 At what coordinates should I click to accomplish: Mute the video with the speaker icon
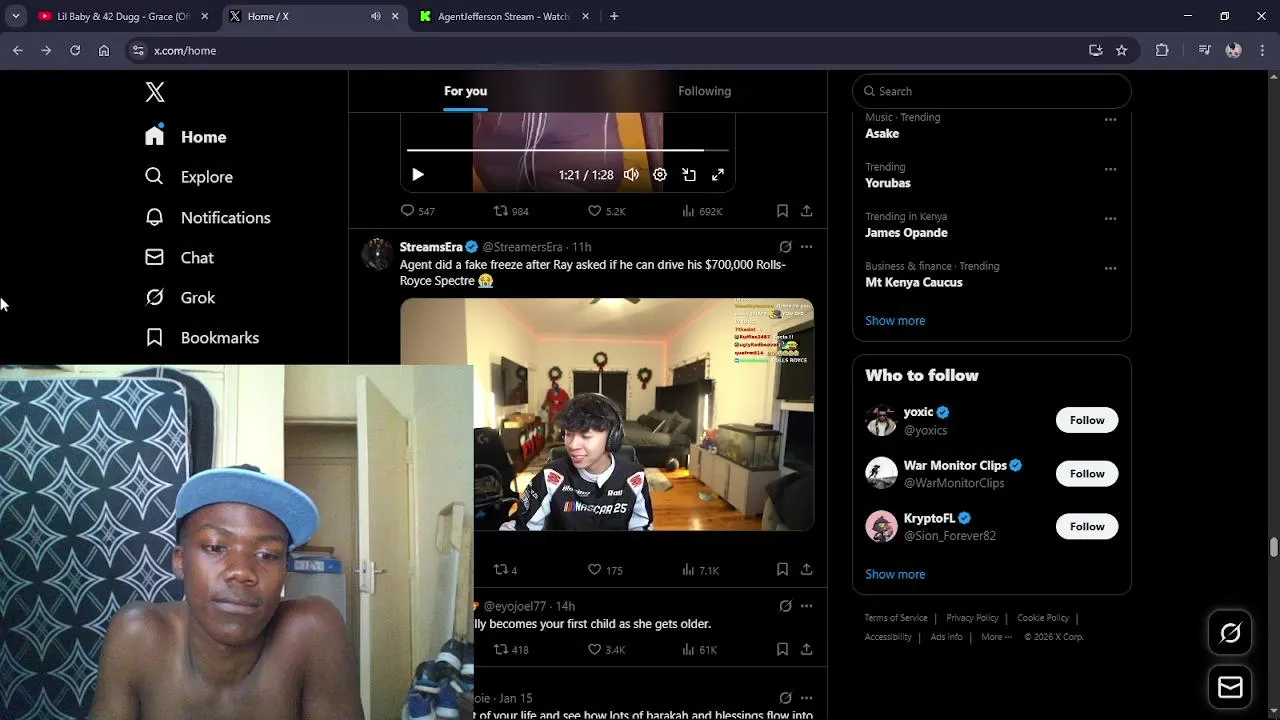coord(631,175)
